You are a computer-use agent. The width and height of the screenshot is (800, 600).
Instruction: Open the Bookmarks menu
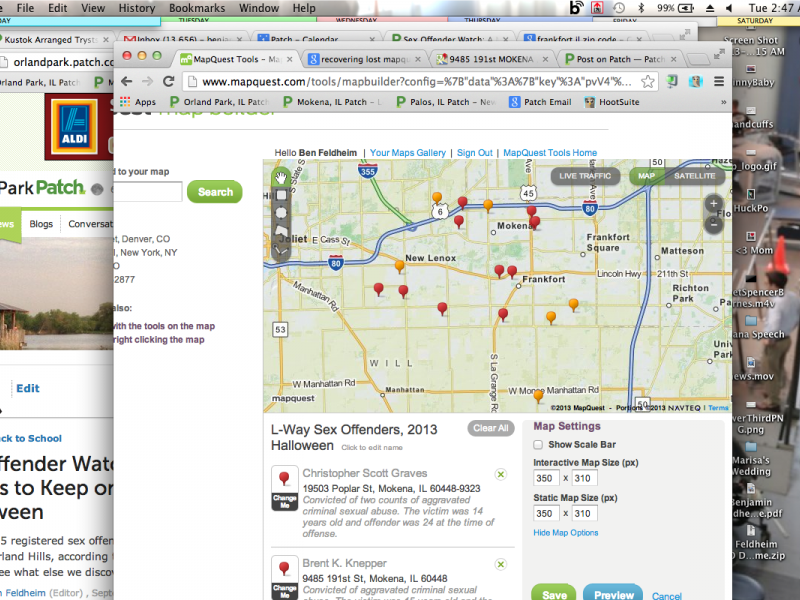pyautogui.click(x=197, y=8)
